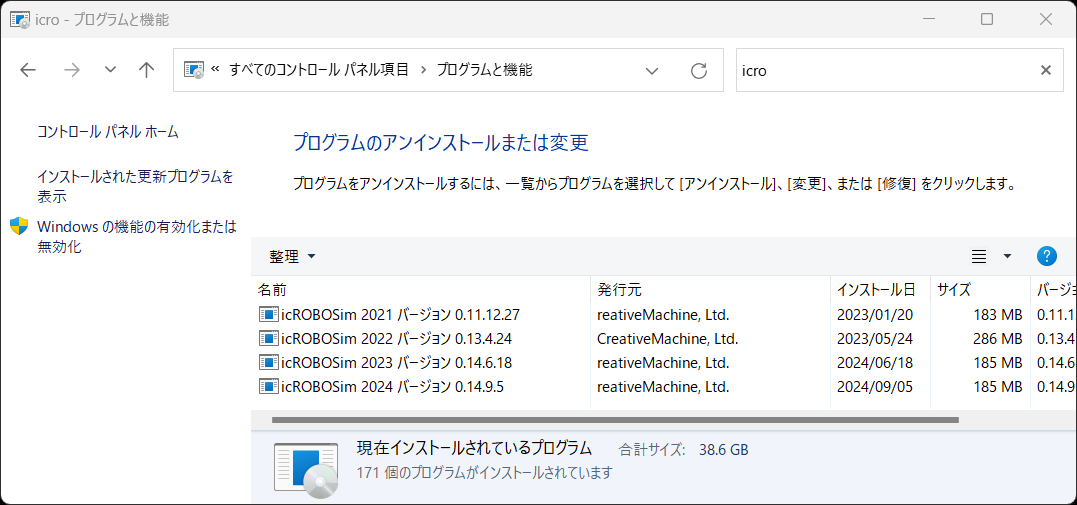Click the view layout icon
Viewport: 1077px width, 505px height.
(x=979, y=256)
